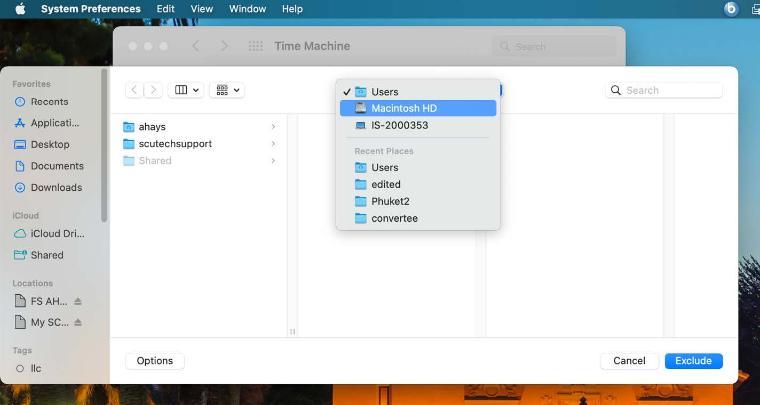Expand ahays folder chevron

(x=273, y=127)
